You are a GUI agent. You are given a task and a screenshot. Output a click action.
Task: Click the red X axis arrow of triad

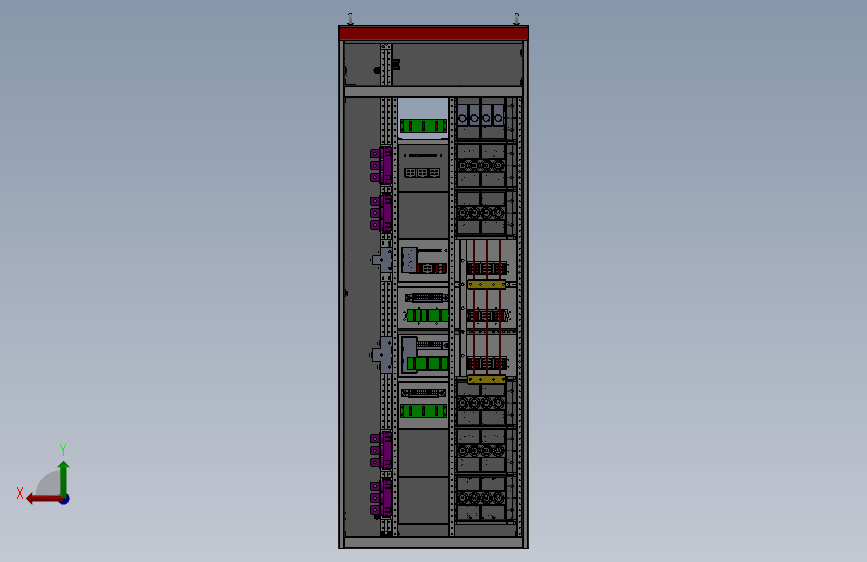click(x=44, y=499)
